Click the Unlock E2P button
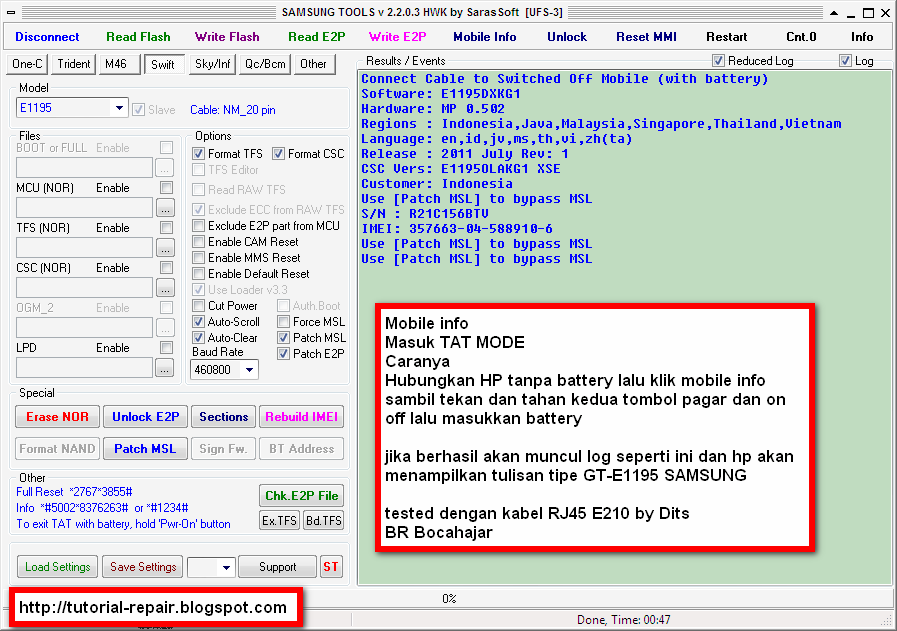This screenshot has width=897, height=631. tap(145, 417)
